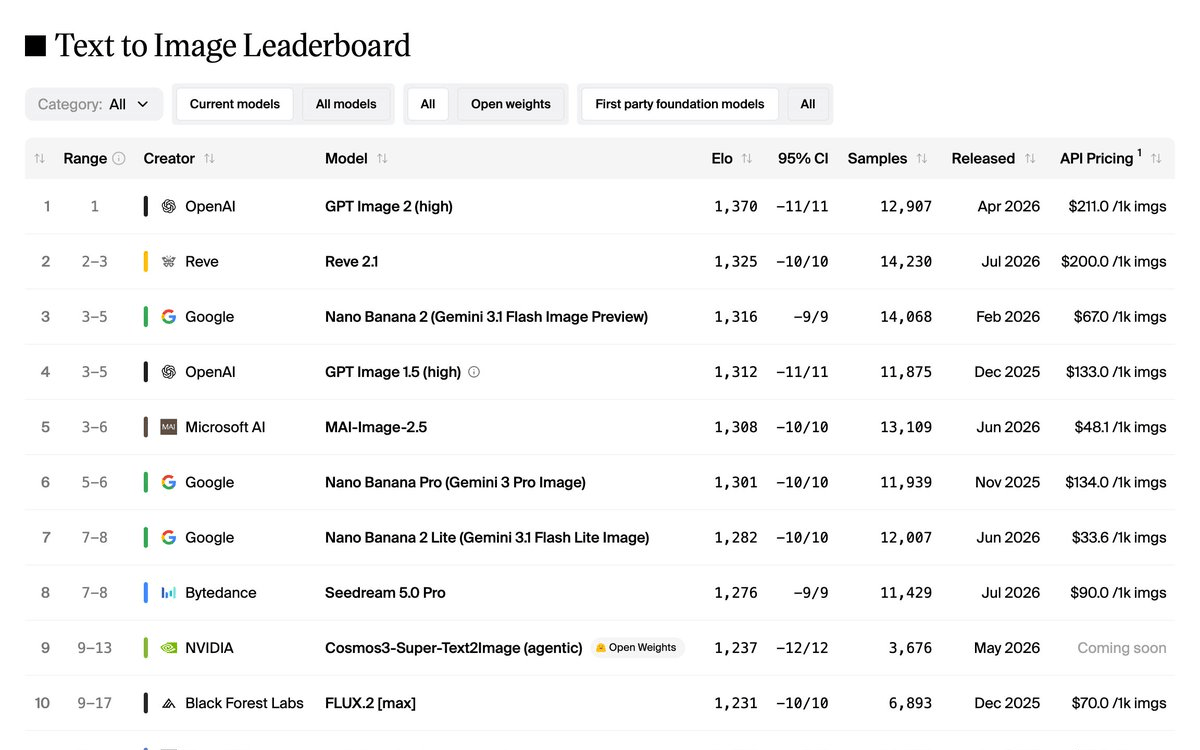
Task: Click the price $33.6 /1k imgs
Action: (1118, 537)
